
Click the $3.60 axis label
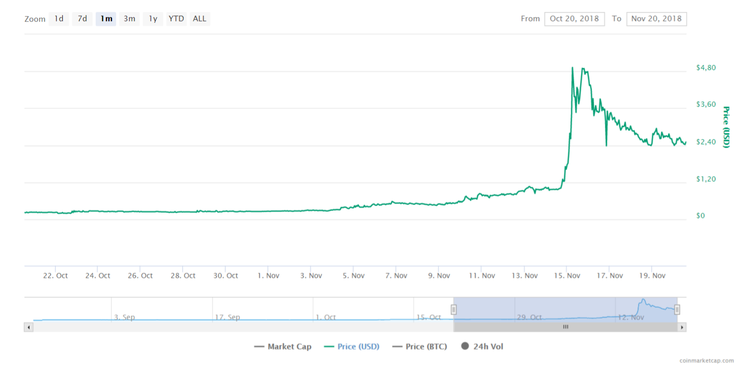coord(706,105)
